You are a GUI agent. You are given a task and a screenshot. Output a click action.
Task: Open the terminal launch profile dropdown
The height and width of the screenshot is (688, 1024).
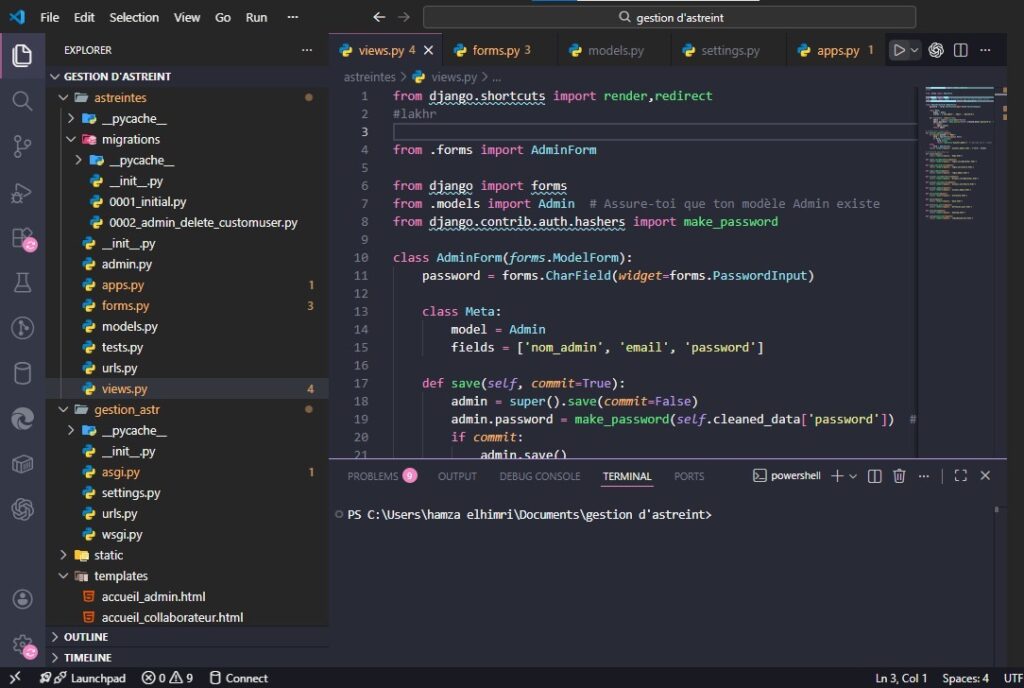(x=852, y=476)
